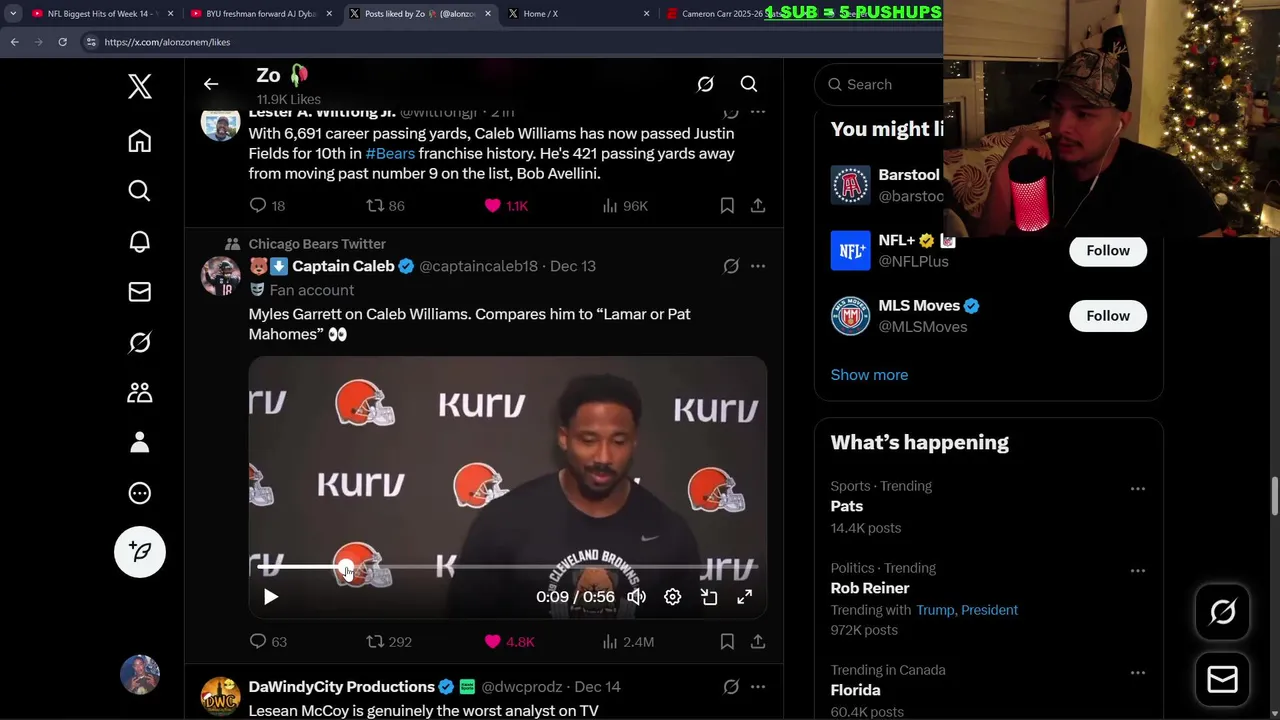Open the Pats trending topic

tap(847, 506)
